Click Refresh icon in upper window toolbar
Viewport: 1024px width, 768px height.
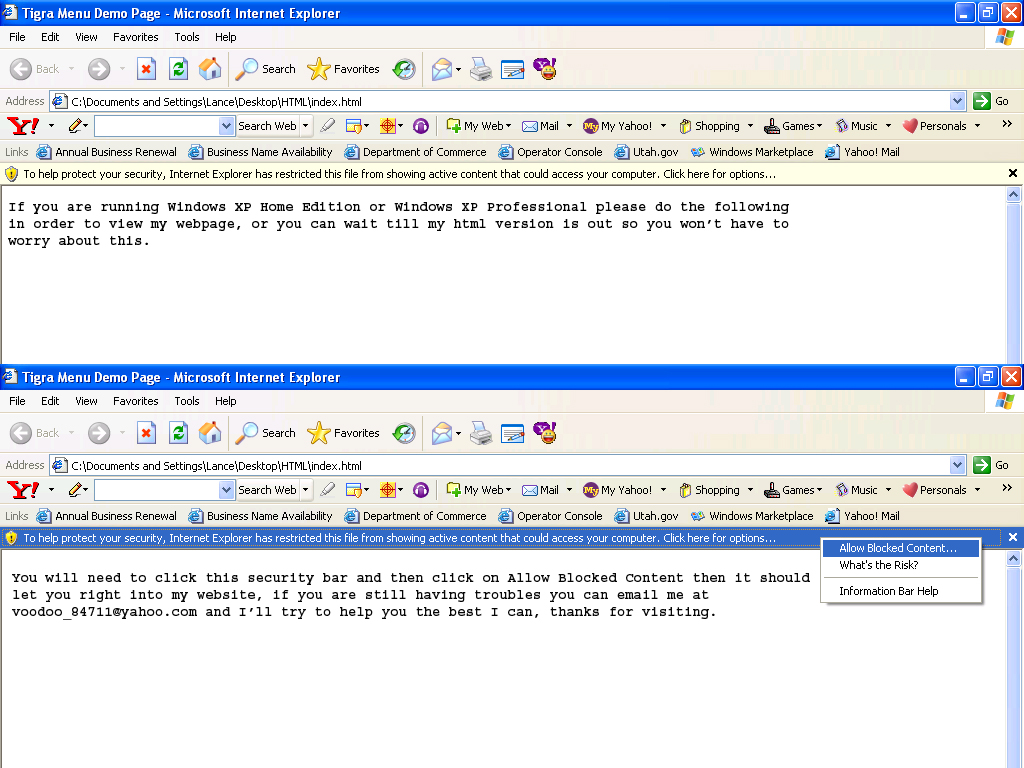tap(178, 69)
